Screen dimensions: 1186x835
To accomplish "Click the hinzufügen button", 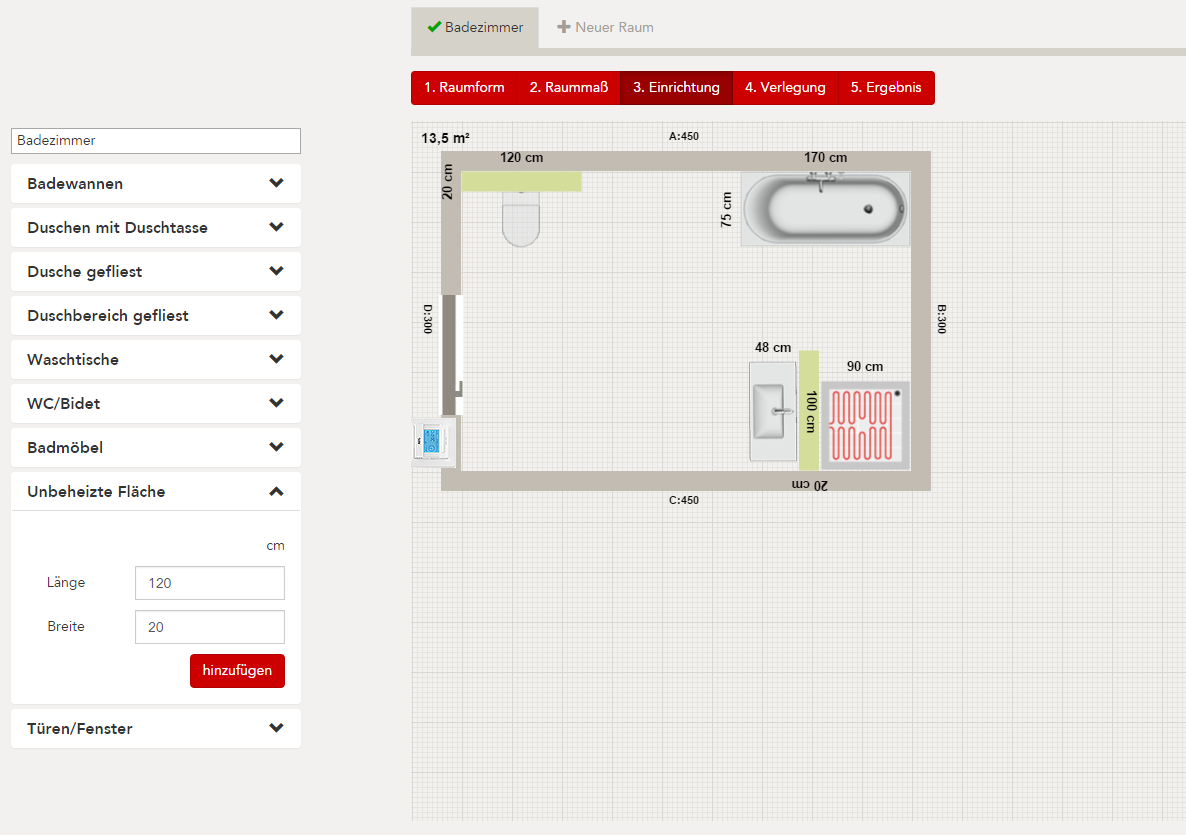I will (238, 671).
